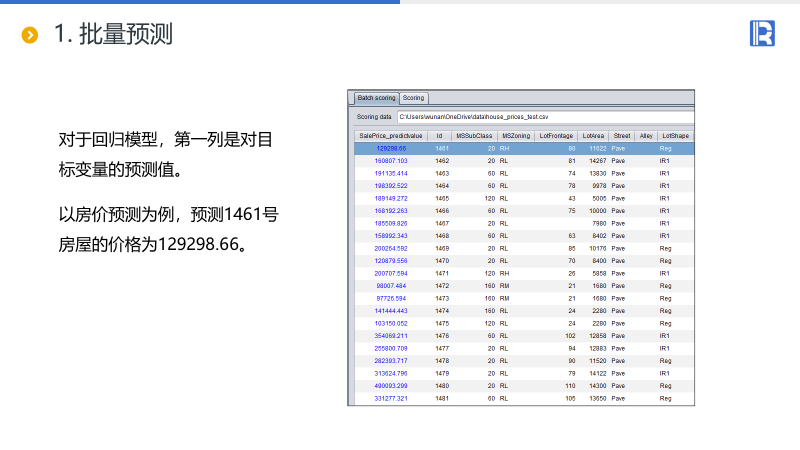Select the MSSubClass column header
Viewport: 800px width, 450px height.
click(x=474, y=135)
